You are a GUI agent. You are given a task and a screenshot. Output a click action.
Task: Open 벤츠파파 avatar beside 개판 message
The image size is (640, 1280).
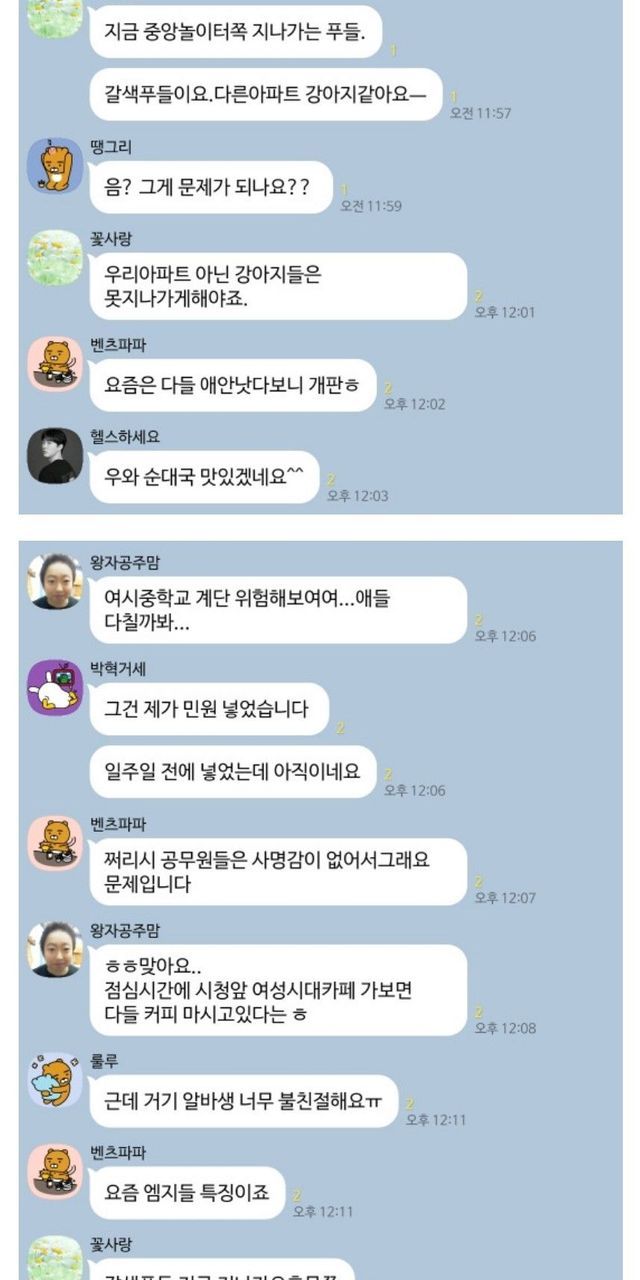click(54, 363)
